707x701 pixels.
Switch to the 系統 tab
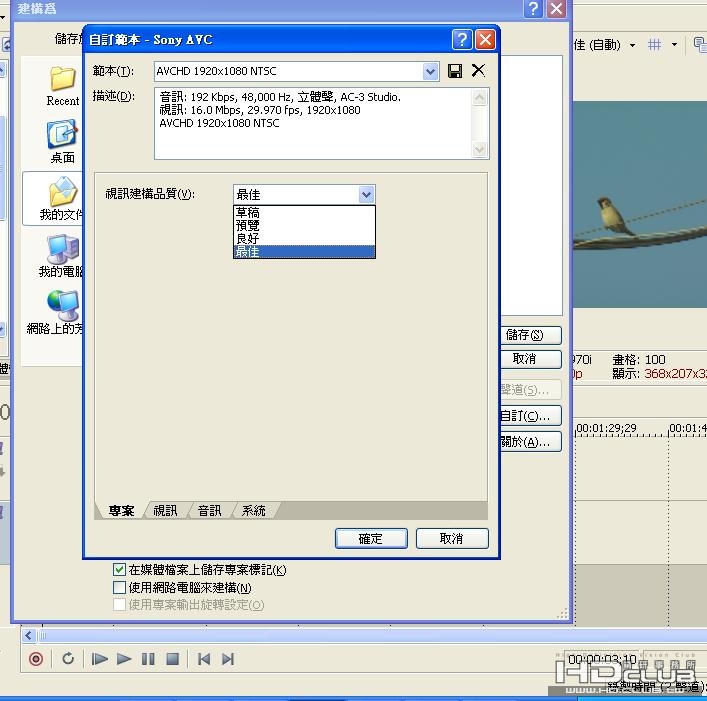click(253, 510)
